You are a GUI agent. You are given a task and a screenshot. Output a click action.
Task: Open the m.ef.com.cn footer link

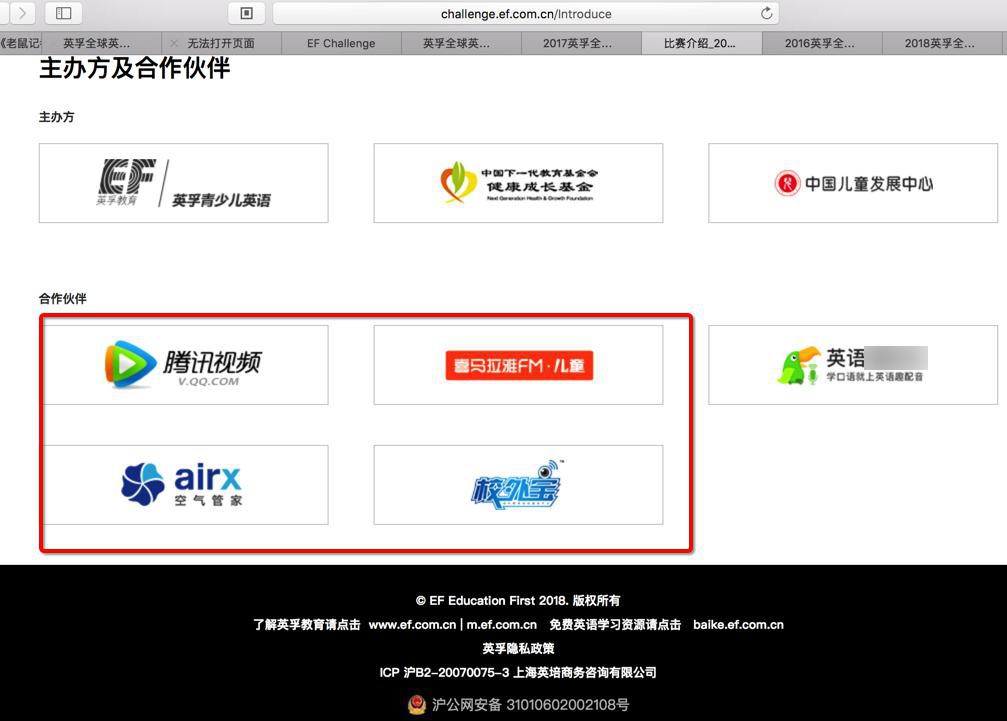502,625
